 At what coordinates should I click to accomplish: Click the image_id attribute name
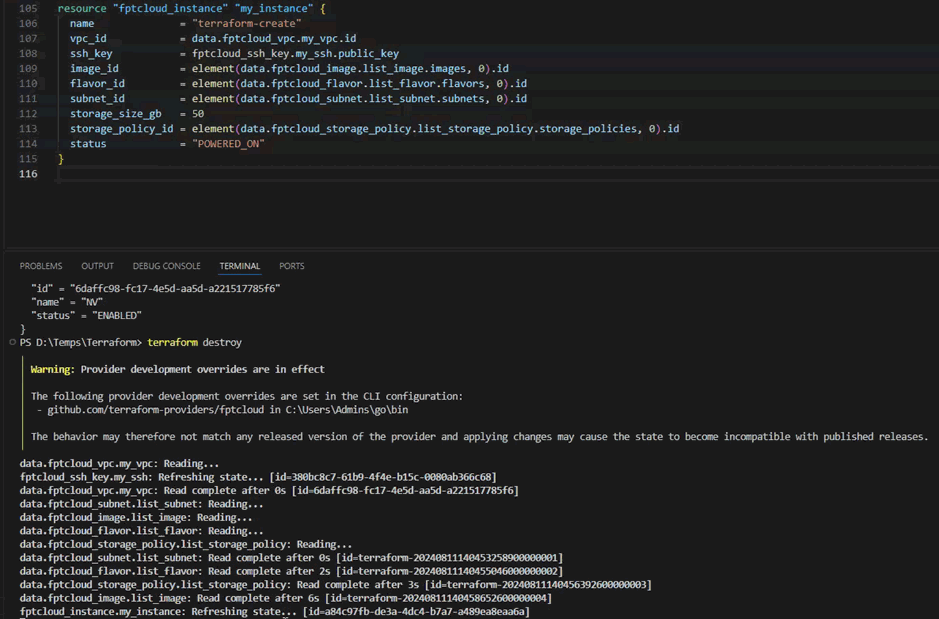(x=94, y=68)
